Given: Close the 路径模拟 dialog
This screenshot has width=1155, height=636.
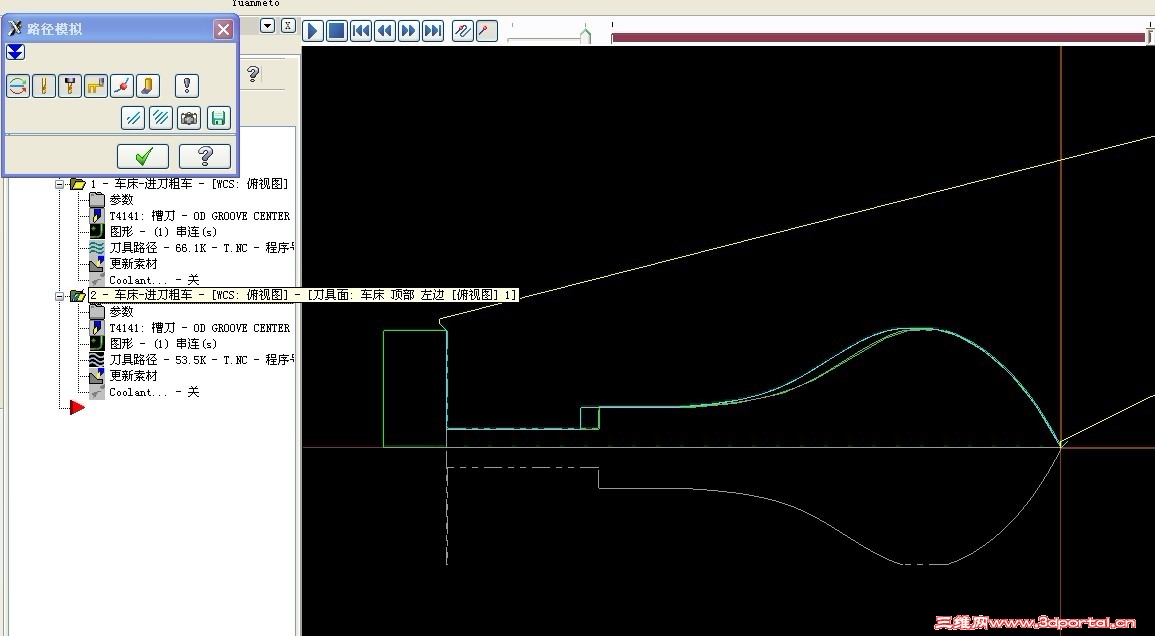Looking at the screenshot, I should pos(223,29).
